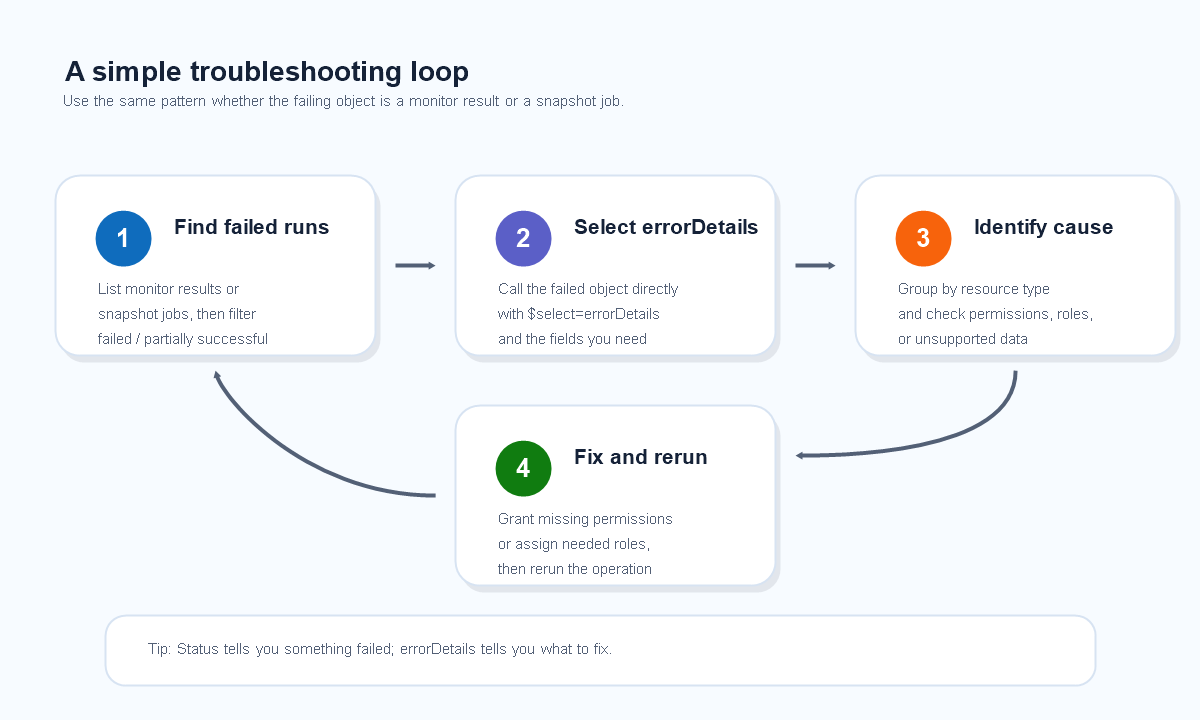Click 'Group by resource type' text
This screenshot has height=720, width=1200.
coord(974,289)
